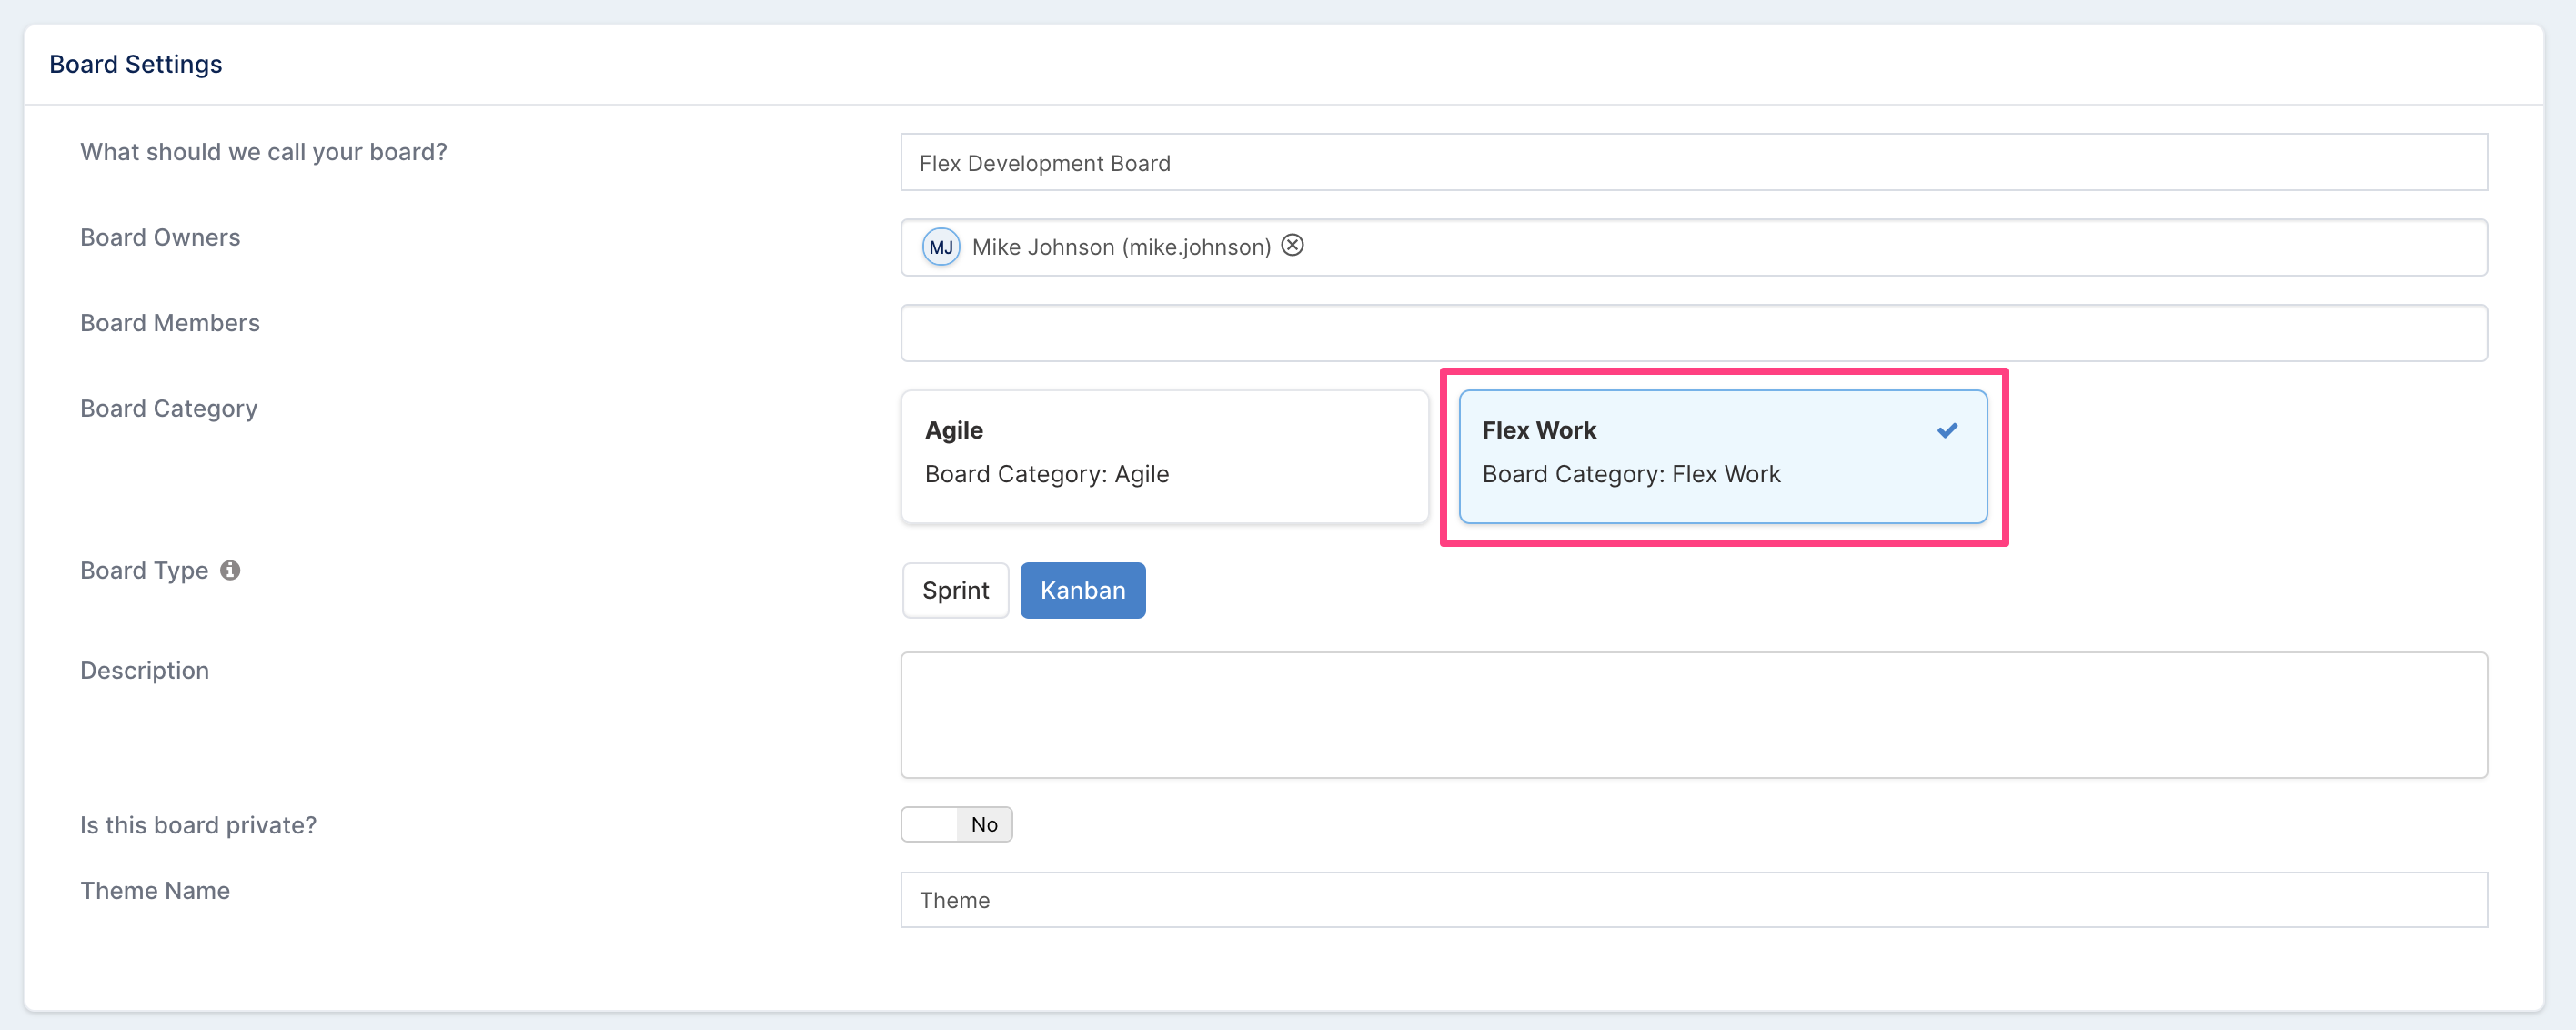This screenshot has height=1030, width=2576.
Task: Click the board name input field
Action: coord(1693,162)
